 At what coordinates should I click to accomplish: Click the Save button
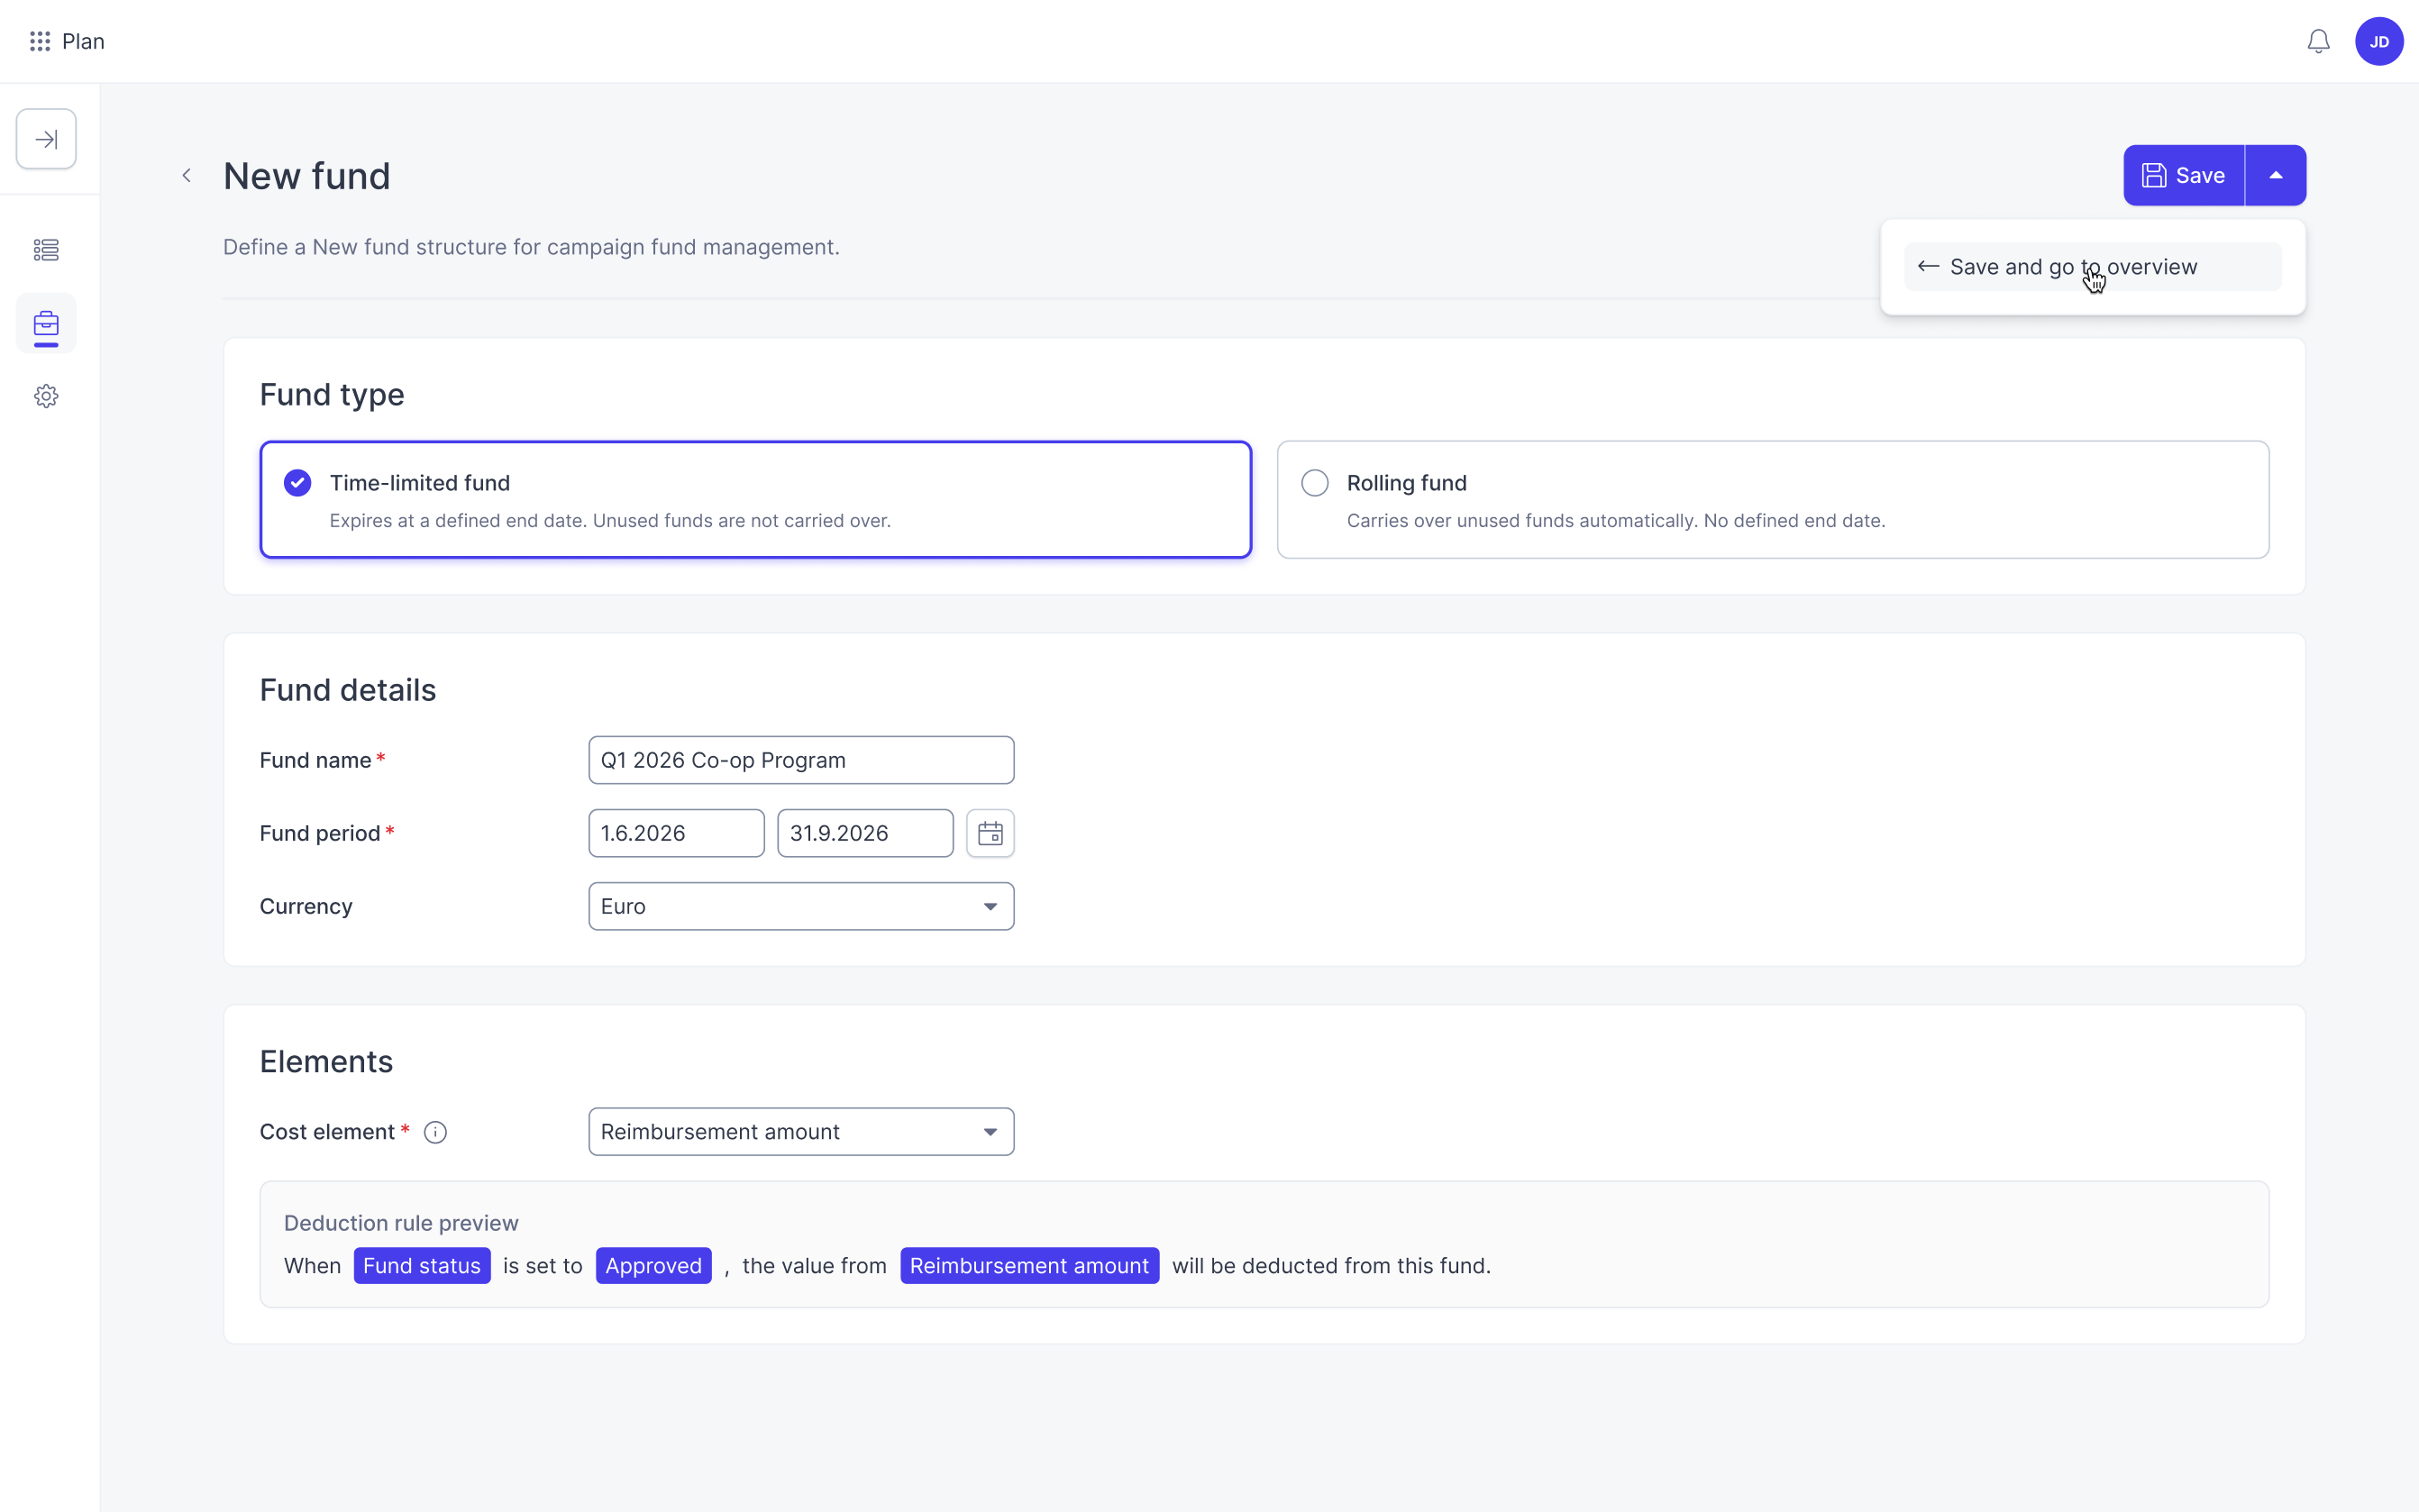pos(2184,175)
